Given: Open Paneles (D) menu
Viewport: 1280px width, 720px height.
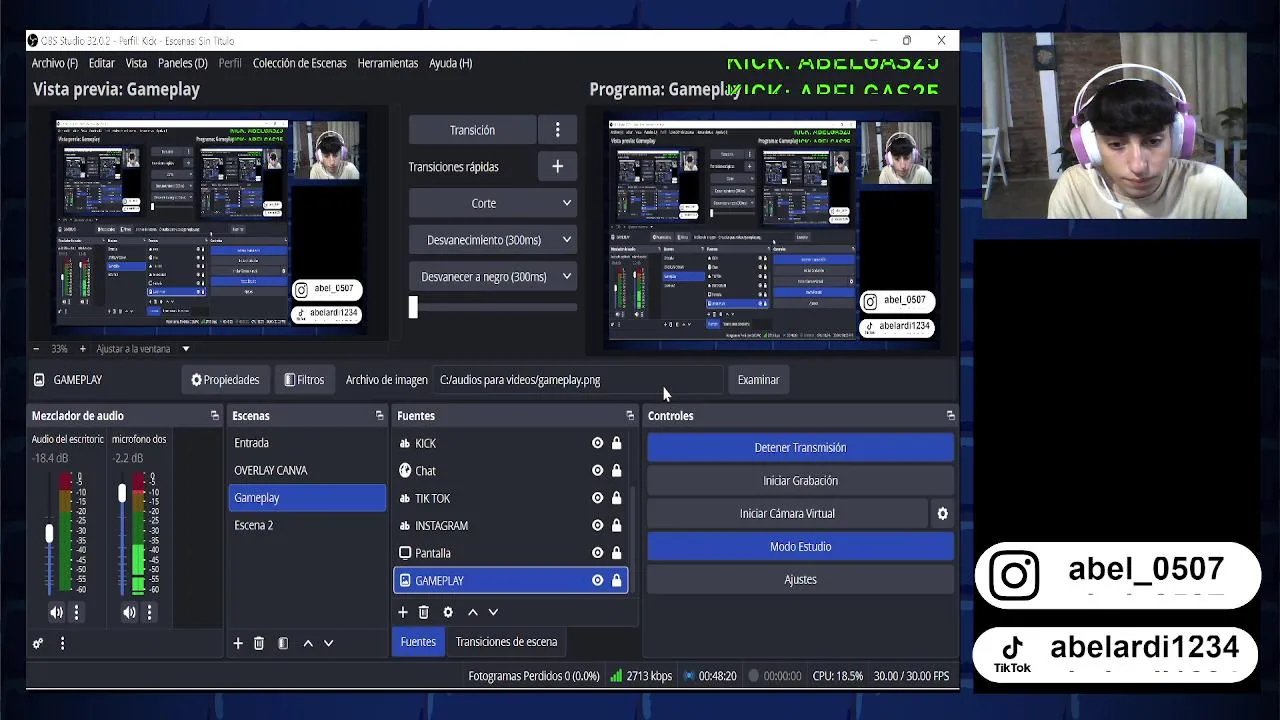Looking at the screenshot, I should click(x=183, y=63).
